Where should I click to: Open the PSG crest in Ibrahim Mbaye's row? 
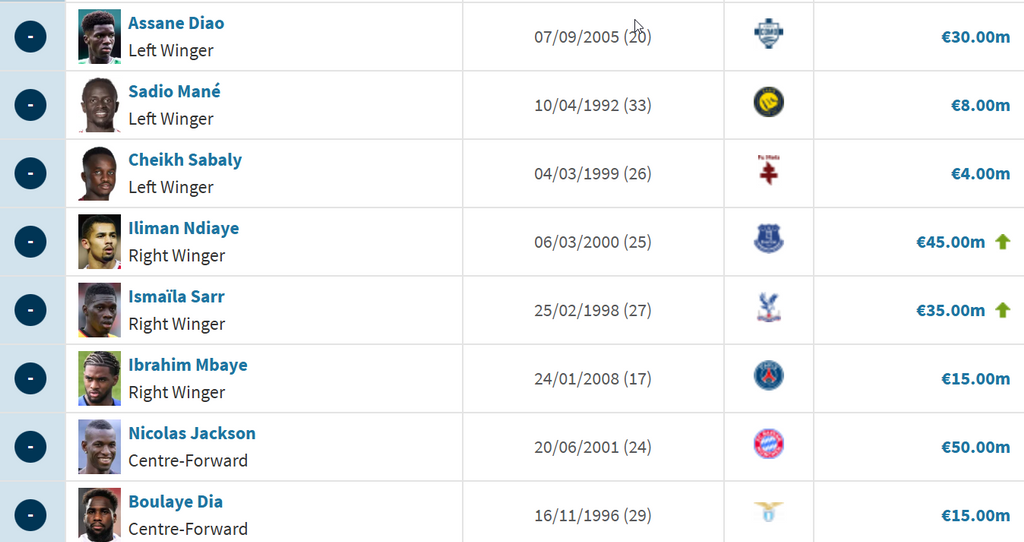coord(768,377)
